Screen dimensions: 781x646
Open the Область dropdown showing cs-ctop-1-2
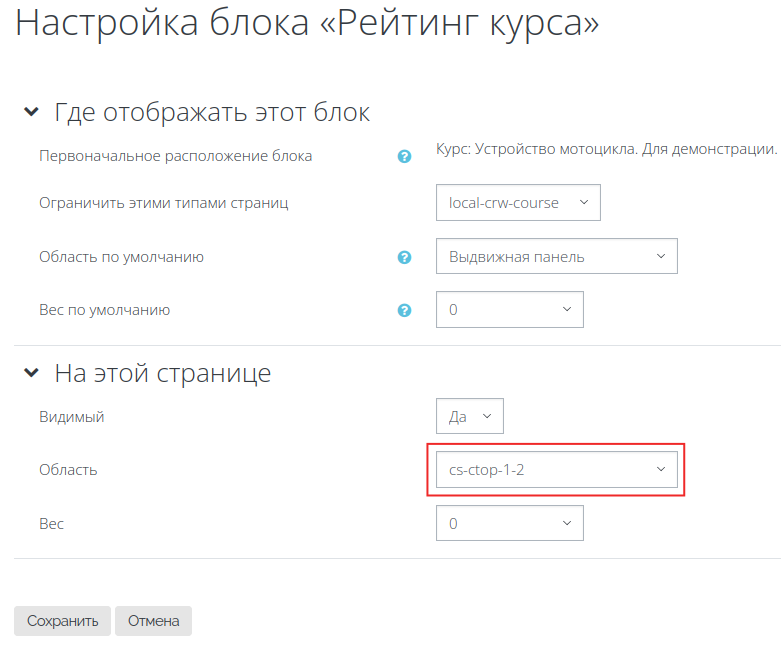pos(556,469)
